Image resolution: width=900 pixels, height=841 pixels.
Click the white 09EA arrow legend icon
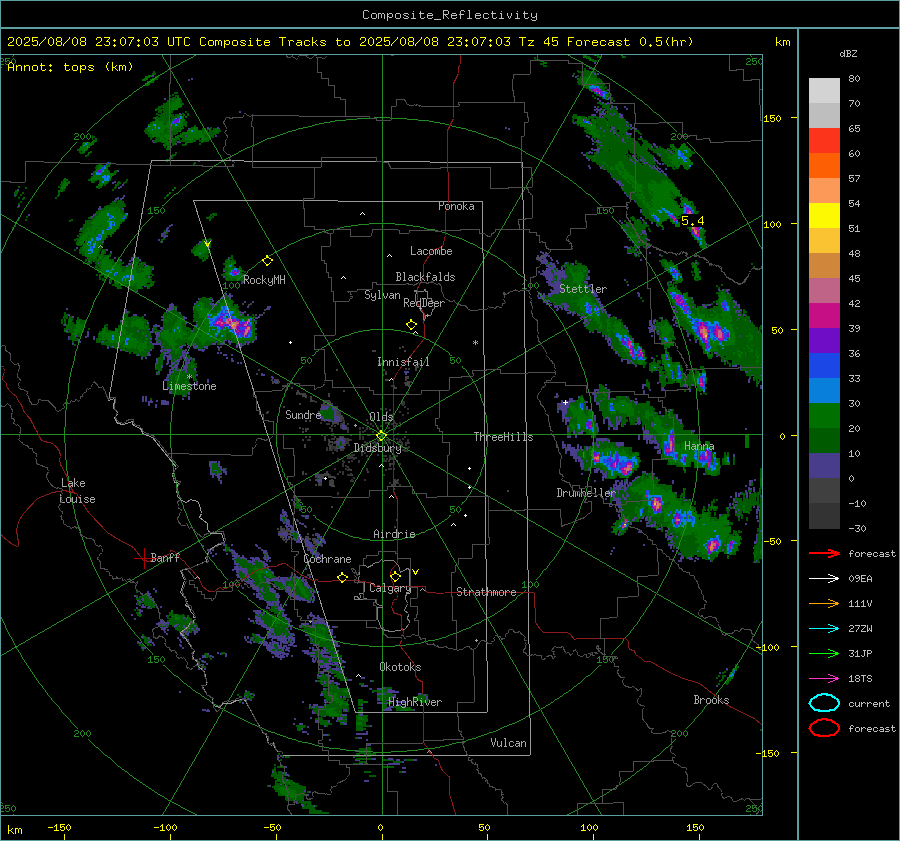pos(824,578)
